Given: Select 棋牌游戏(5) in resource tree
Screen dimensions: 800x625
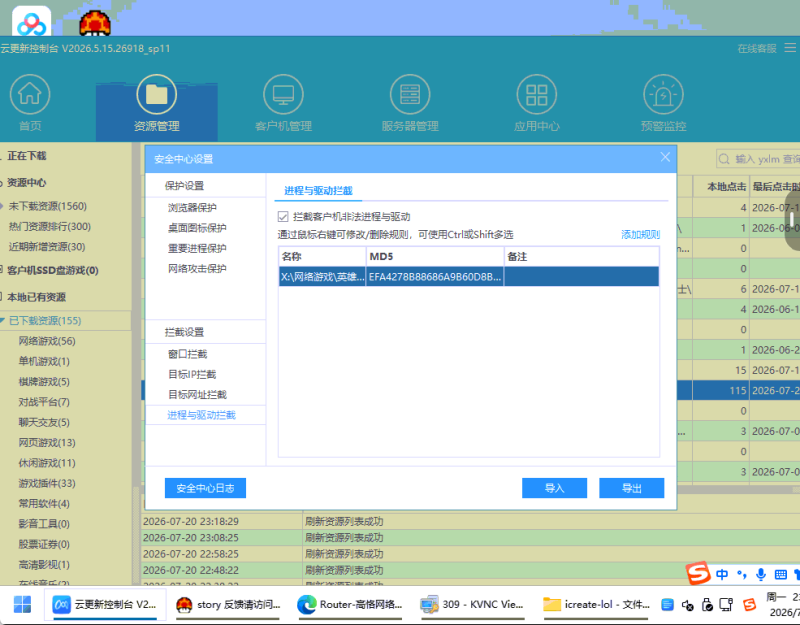Looking at the screenshot, I should 44,382.
